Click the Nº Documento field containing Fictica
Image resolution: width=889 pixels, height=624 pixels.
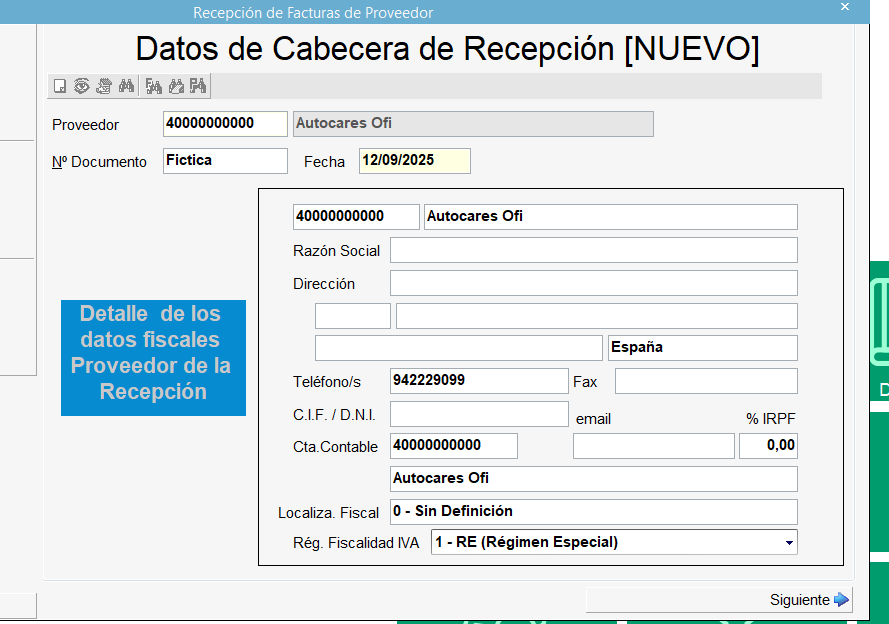[x=225, y=160]
